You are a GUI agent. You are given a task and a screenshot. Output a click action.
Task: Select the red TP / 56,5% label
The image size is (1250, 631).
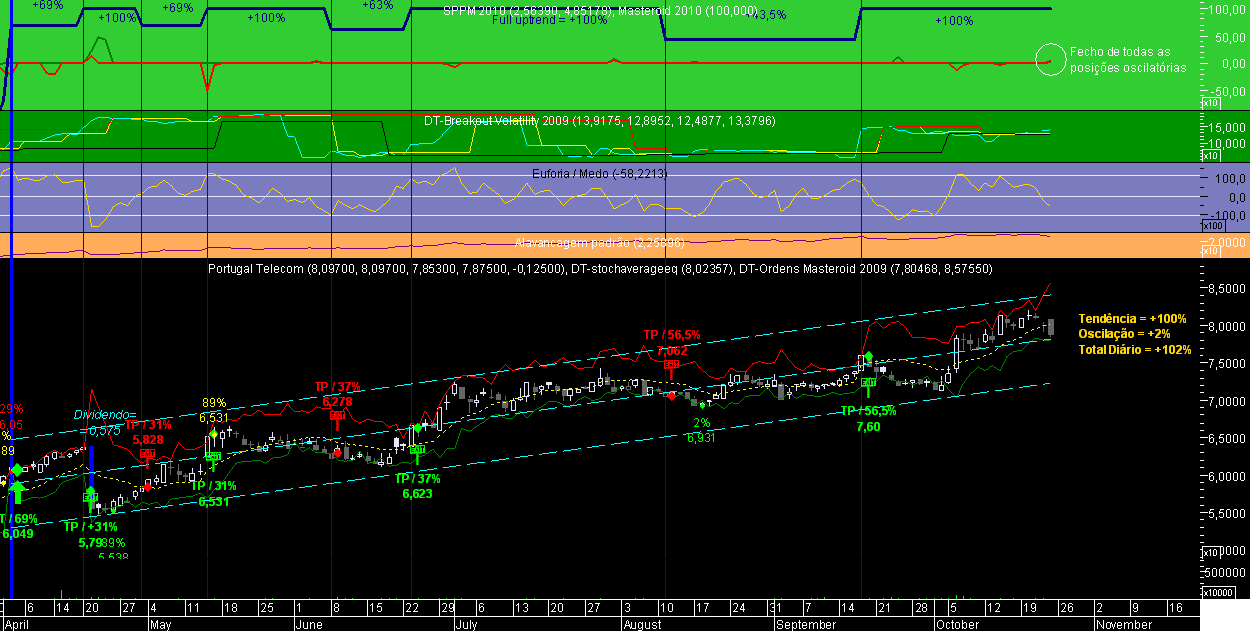671,335
